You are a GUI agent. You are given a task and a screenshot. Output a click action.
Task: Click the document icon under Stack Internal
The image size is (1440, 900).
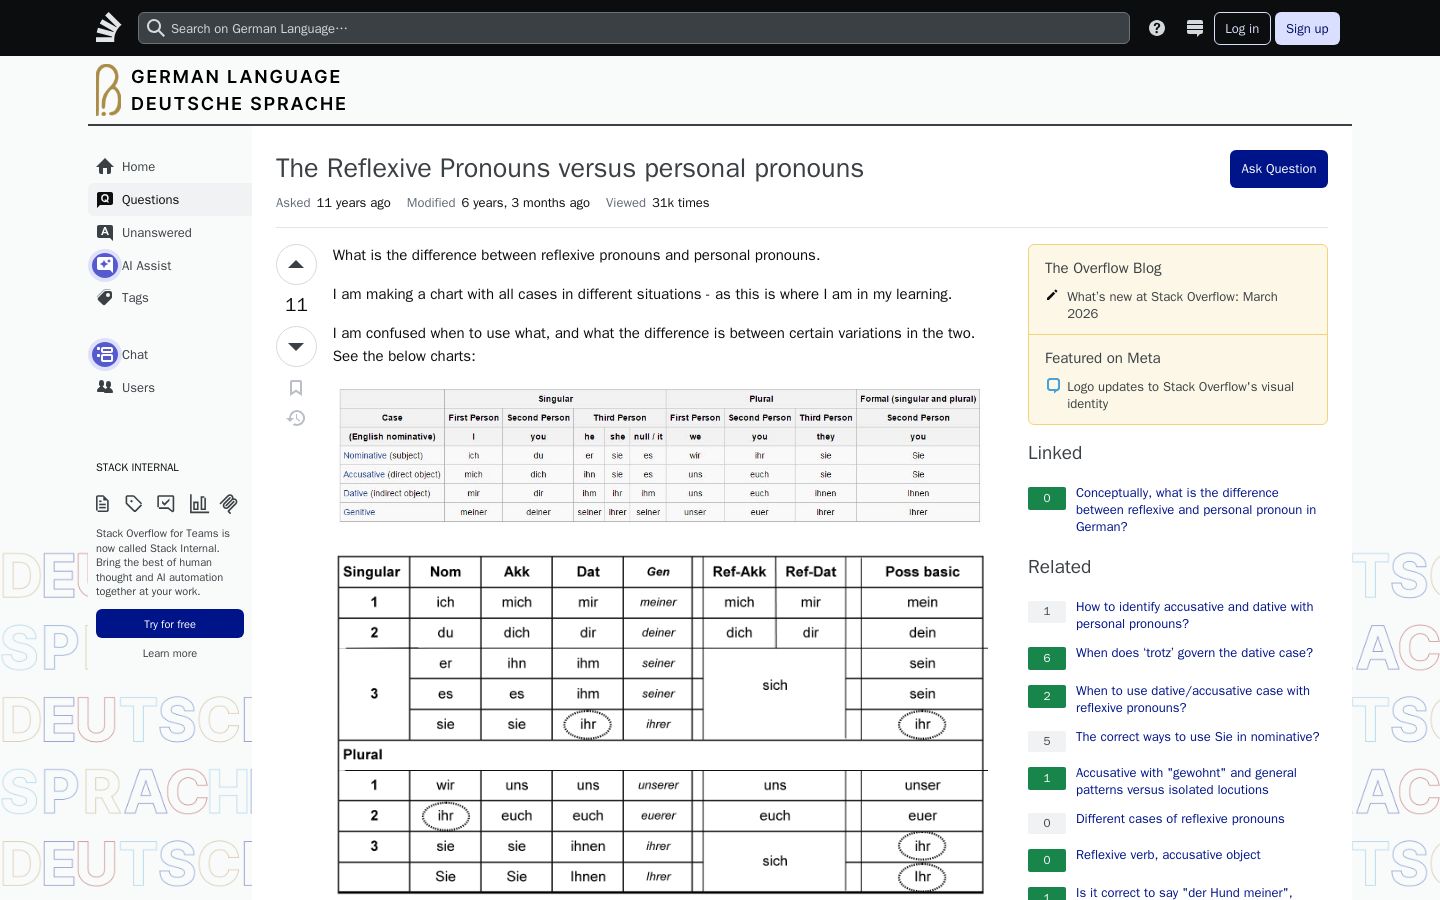pos(102,503)
